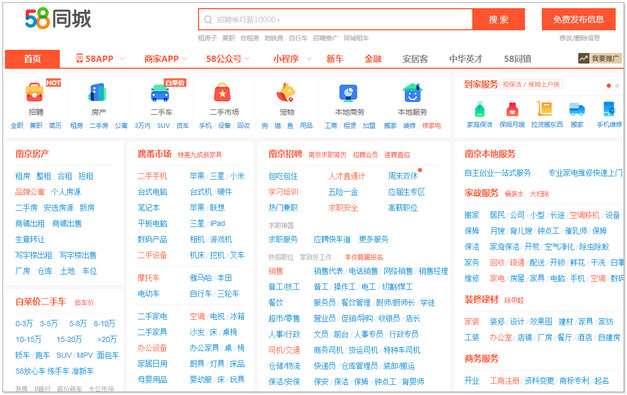Open the 南京本地服务 section heading

[x=490, y=154]
